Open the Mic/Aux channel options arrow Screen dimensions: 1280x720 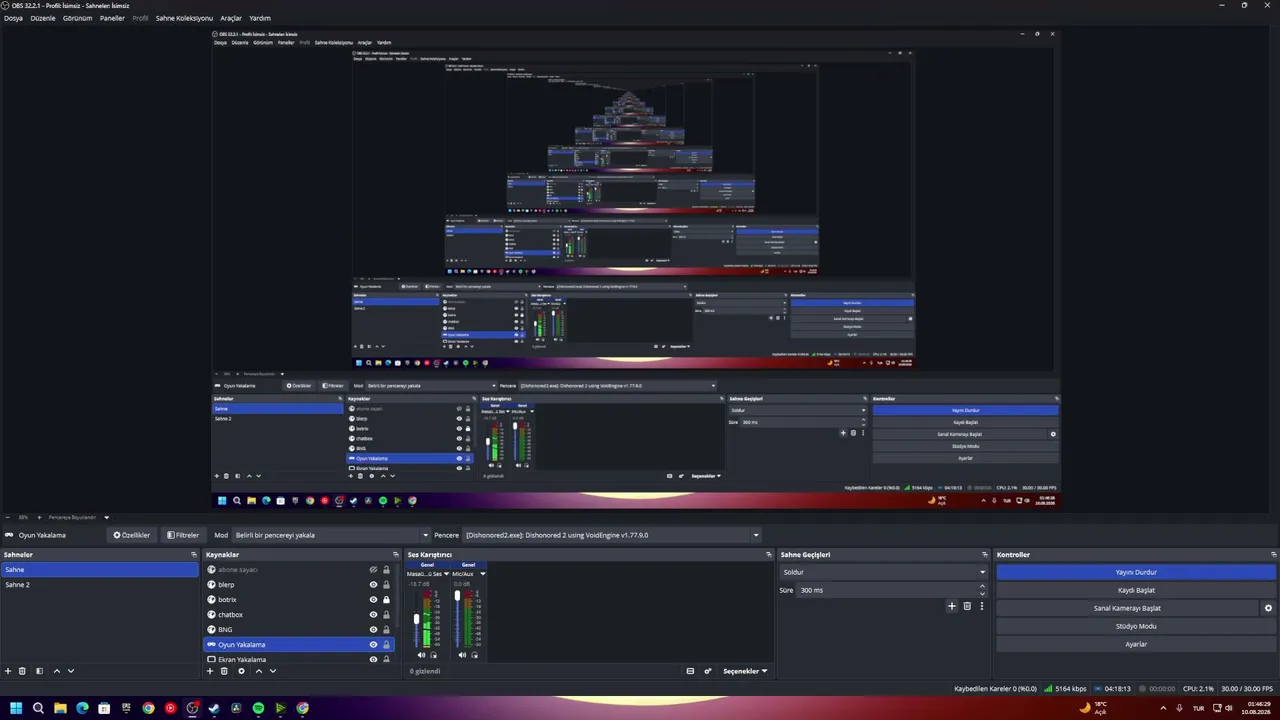tap(483, 574)
